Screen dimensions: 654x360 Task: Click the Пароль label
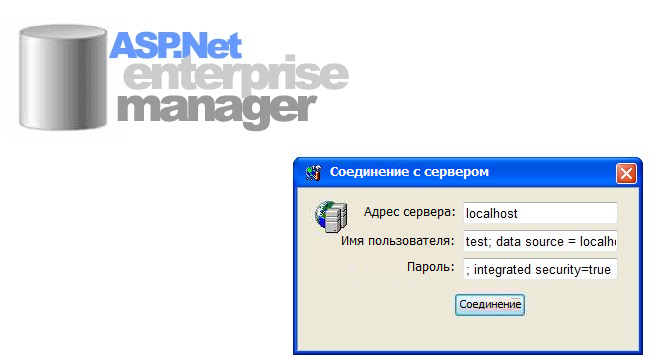430,267
